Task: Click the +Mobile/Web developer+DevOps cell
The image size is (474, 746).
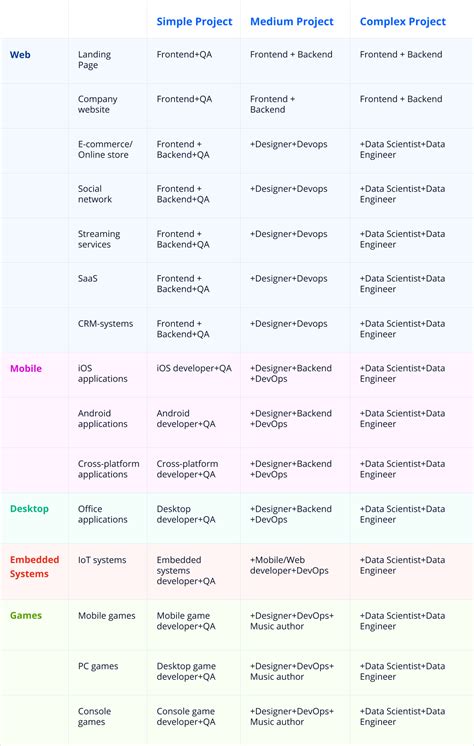Action: [x=289, y=565]
